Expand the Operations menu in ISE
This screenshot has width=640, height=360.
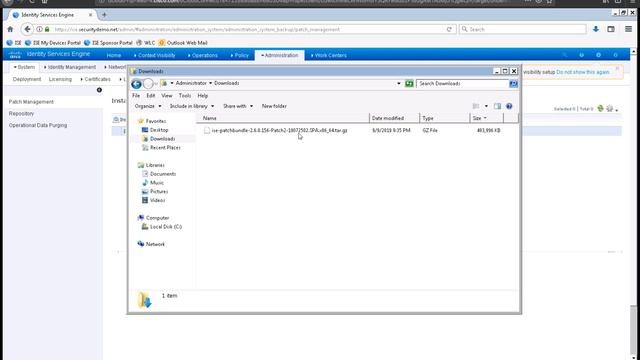click(202, 55)
